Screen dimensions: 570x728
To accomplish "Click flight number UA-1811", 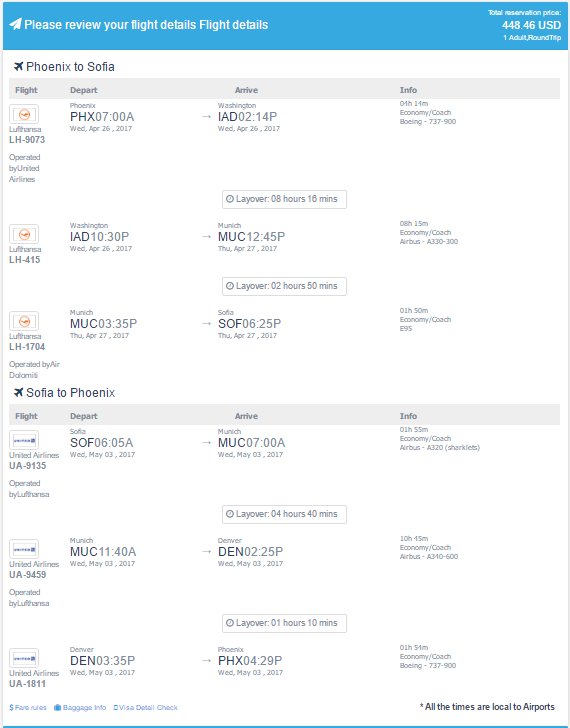I will pyautogui.click(x=27, y=684).
